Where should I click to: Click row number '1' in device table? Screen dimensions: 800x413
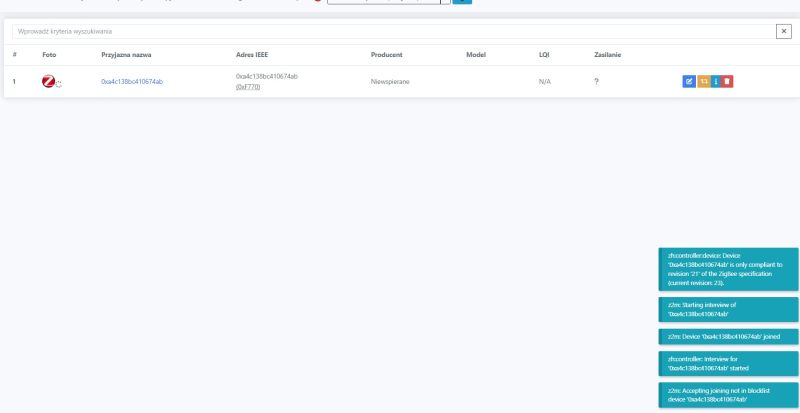14,82
